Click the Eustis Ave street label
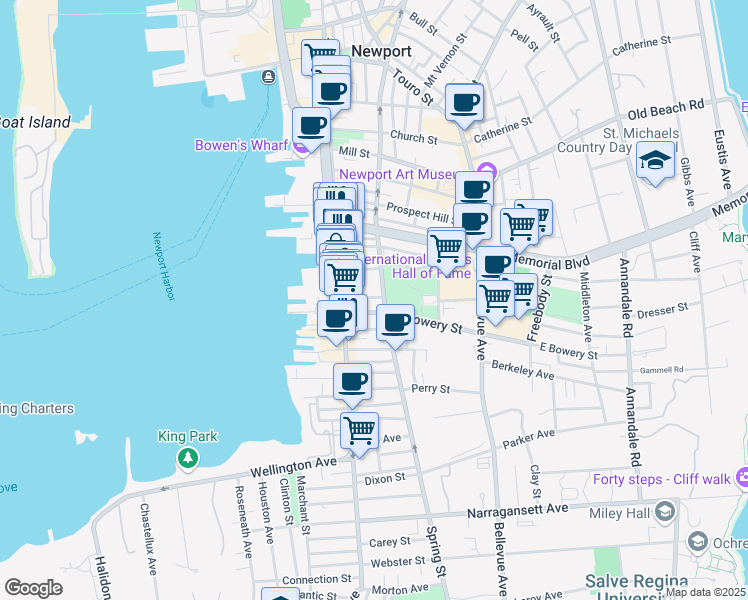Viewport: 748px width, 600px height. click(723, 159)
